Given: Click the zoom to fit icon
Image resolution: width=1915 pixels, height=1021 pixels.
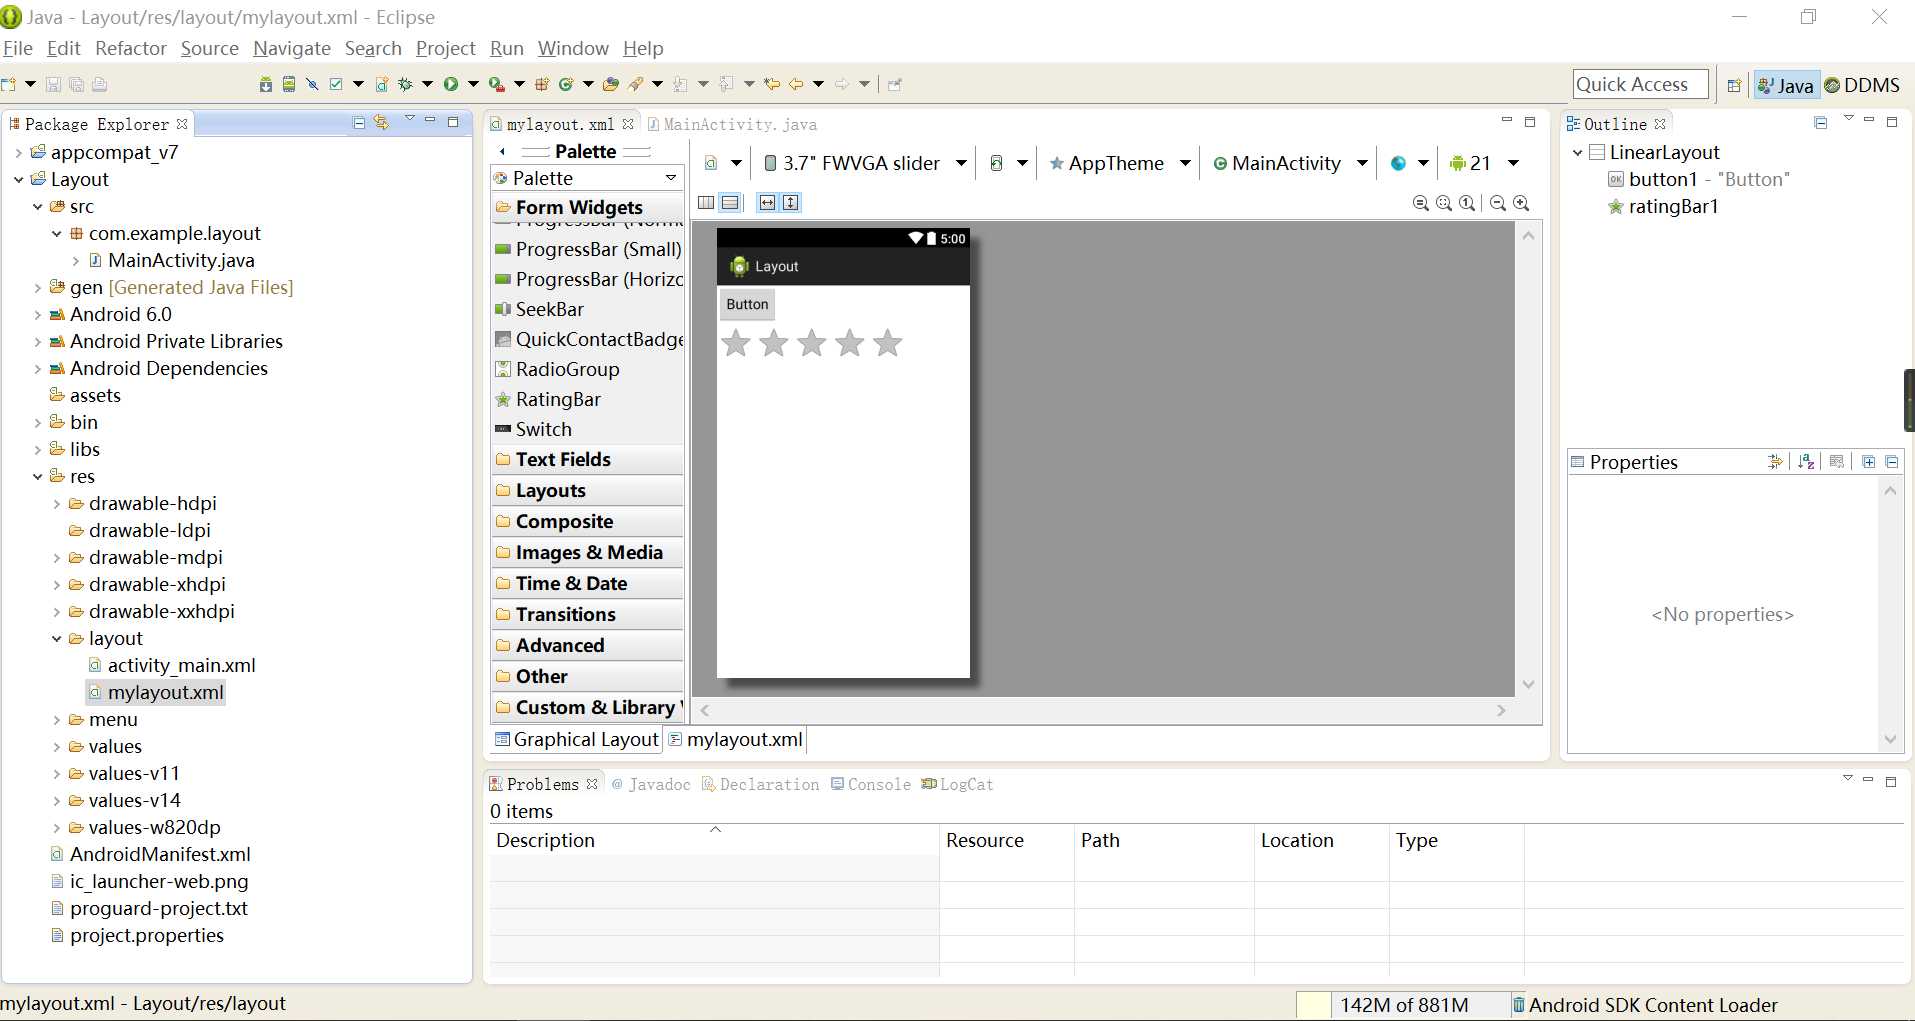Looking at the screenshot, I should pos(1443,203).
